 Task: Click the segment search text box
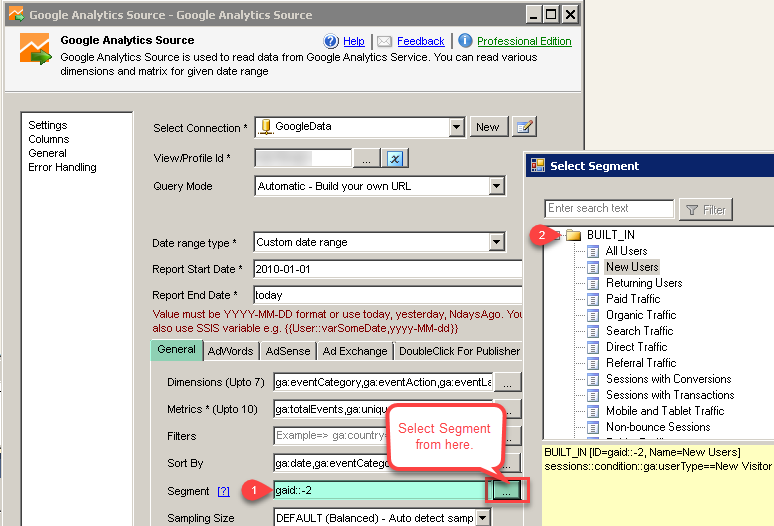(x=609, y=208)
